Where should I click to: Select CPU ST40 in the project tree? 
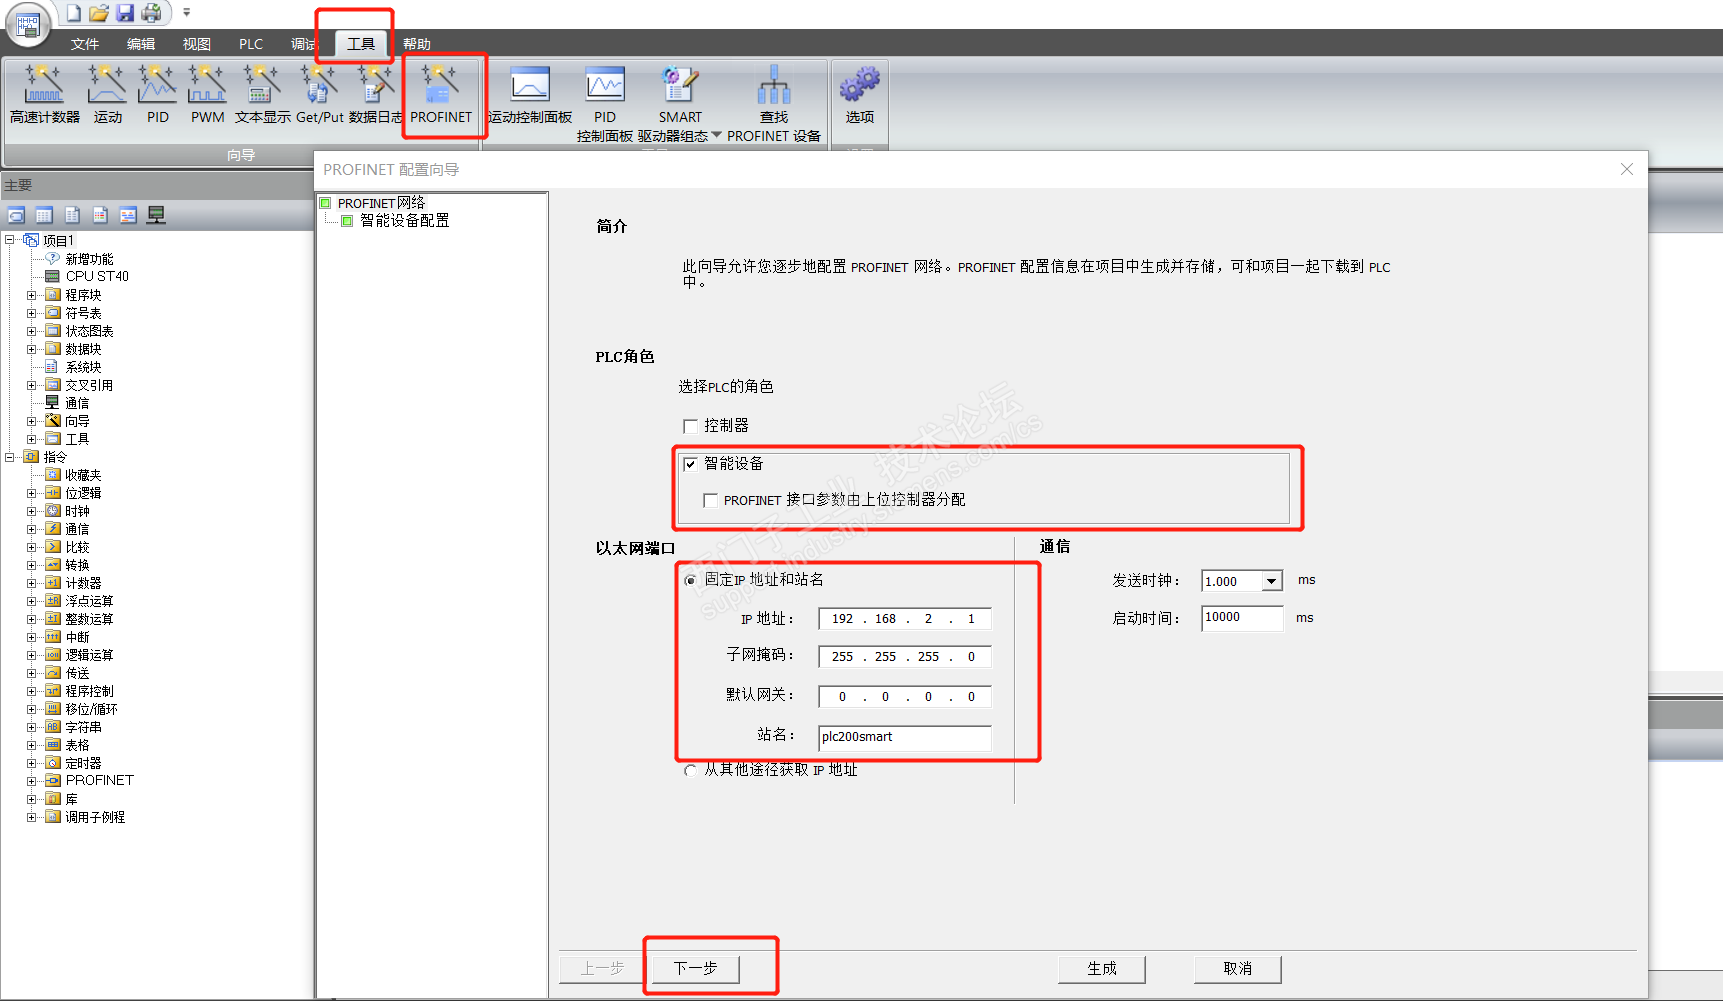(97, 276)
